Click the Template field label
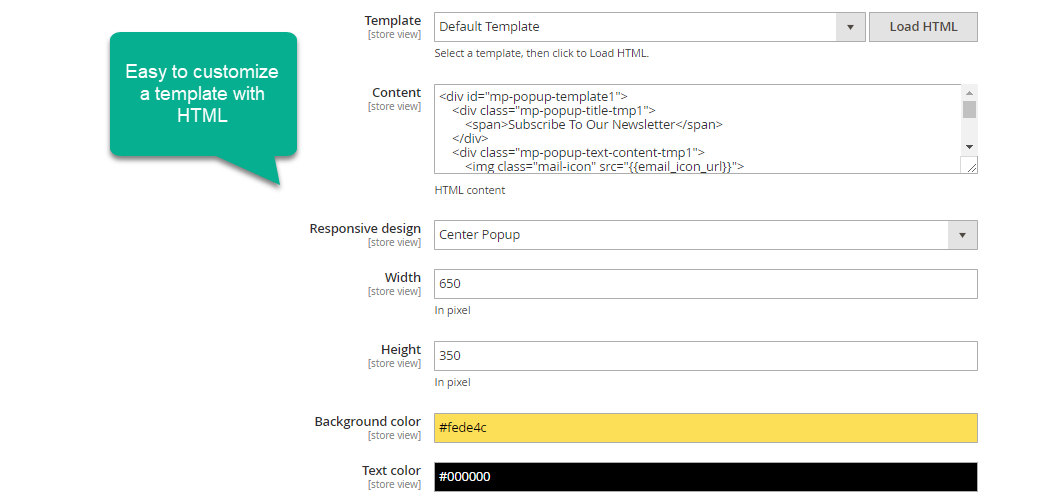Image resolution: width=1047 pixels, height=502 pixels. [x=392, y=20]
